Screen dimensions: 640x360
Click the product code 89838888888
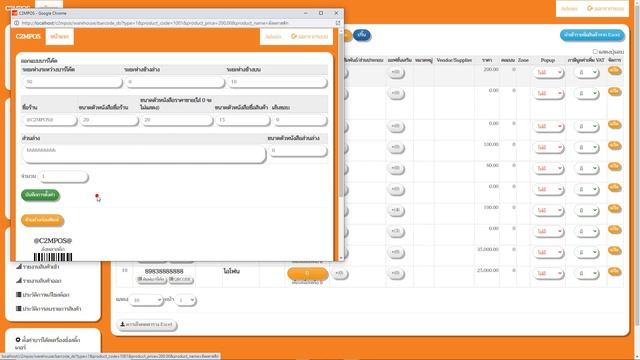(164, 271)
